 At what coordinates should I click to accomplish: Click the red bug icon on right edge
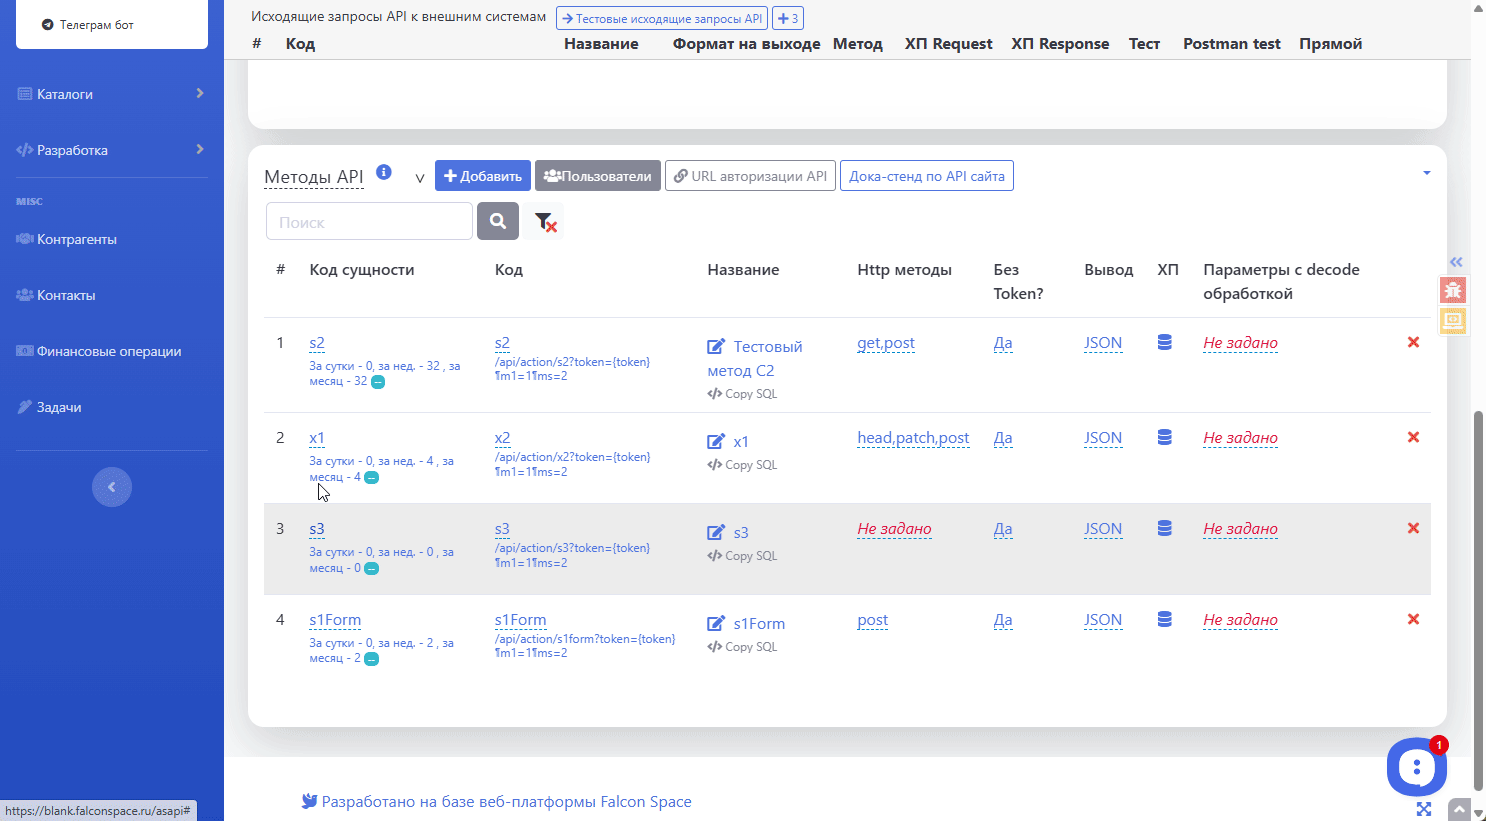[x=1452, y=290]
